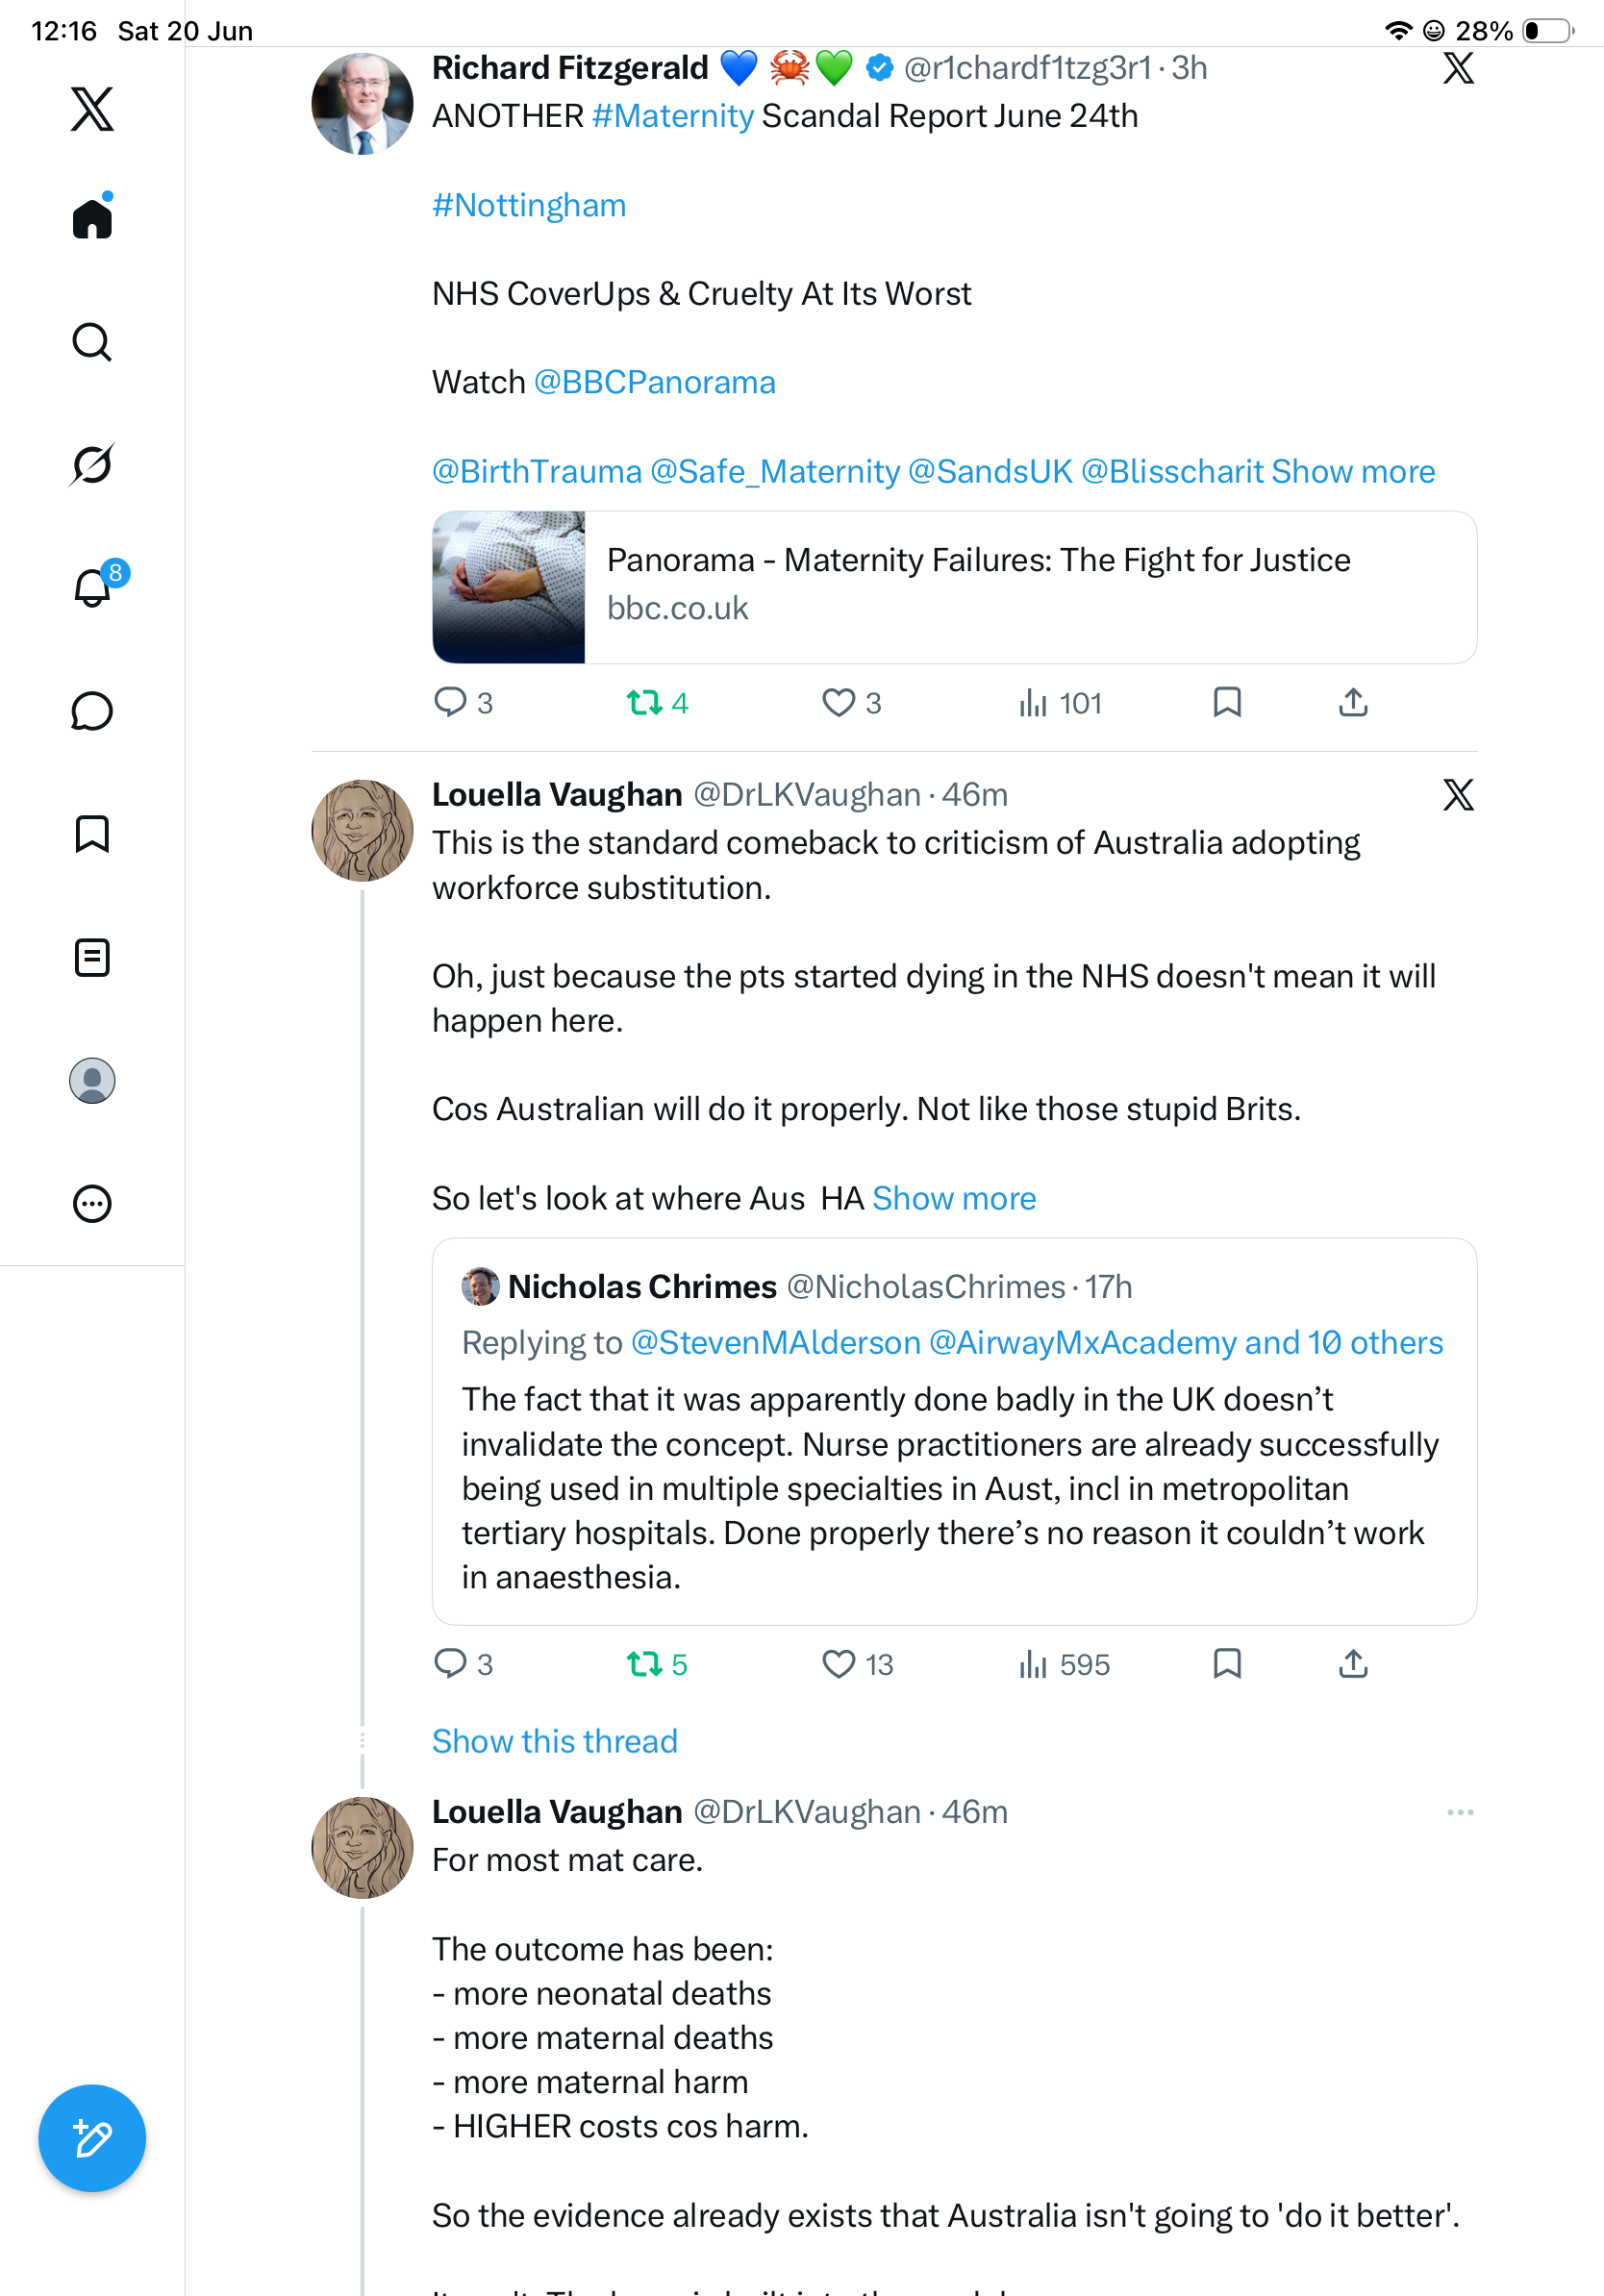The height and width of the screenshot is (2296, 1604).
Task: Open Profile avatar icon in sidebar
Action: click(x=92, y=1081)
